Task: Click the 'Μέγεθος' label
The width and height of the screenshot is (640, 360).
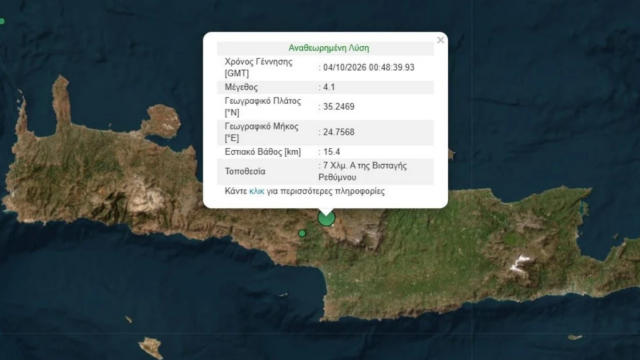Action: (x=241, y=87)
